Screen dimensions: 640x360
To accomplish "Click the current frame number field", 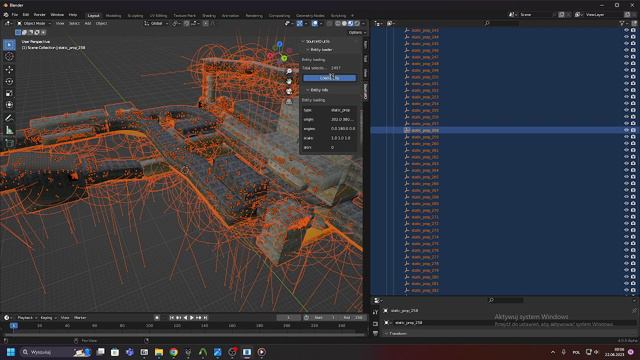I will pyautogui.click(x=289, y=318).
